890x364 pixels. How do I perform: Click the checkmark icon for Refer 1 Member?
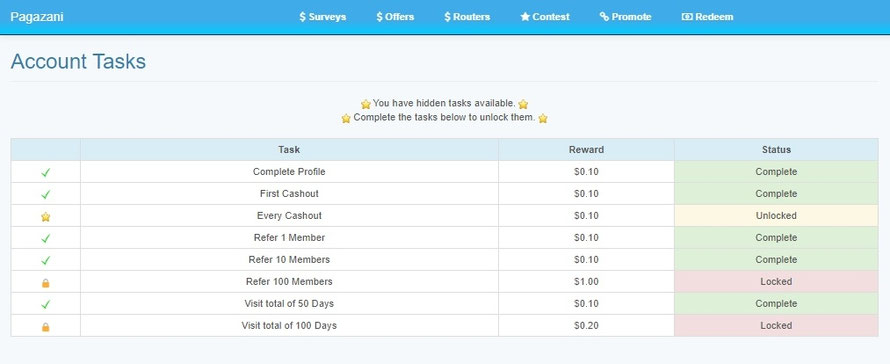tap(45, 239)
